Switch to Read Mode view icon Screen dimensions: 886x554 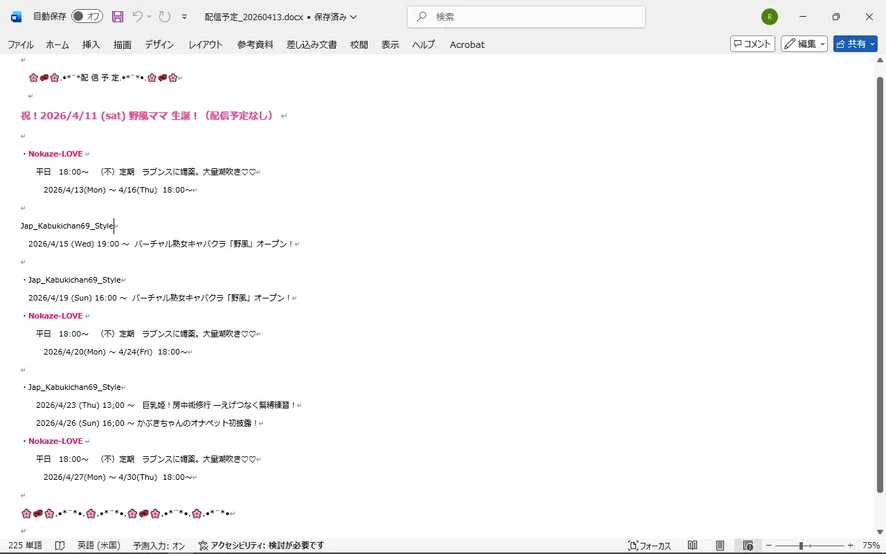coord(692,546)
